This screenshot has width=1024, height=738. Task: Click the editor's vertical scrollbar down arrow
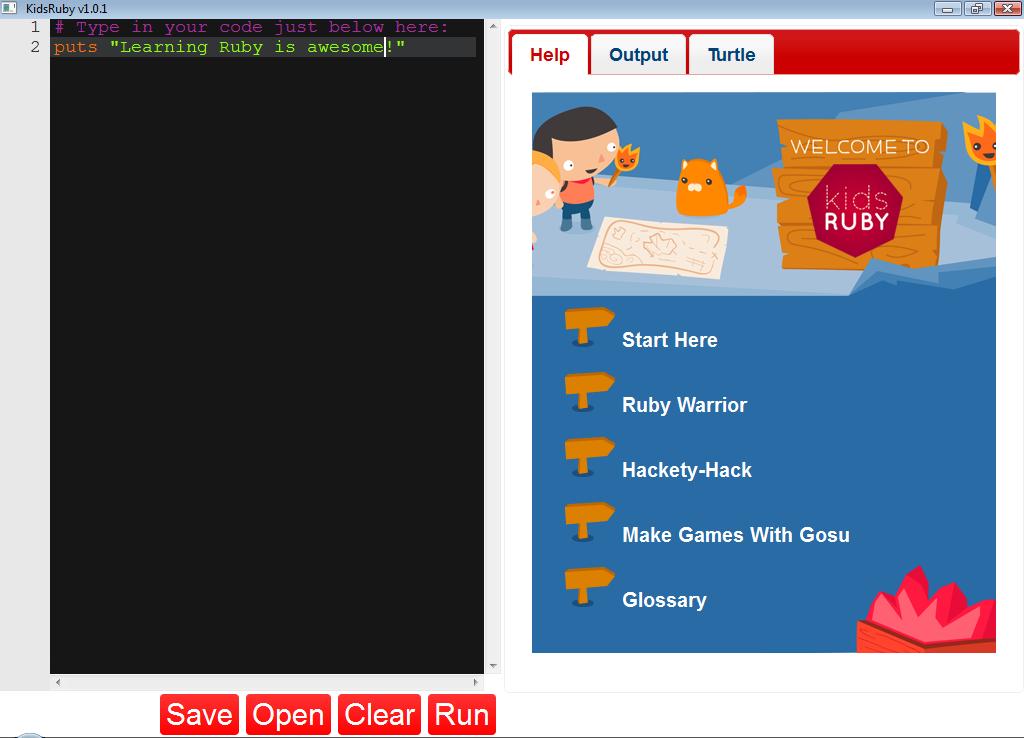coord(493,666)
